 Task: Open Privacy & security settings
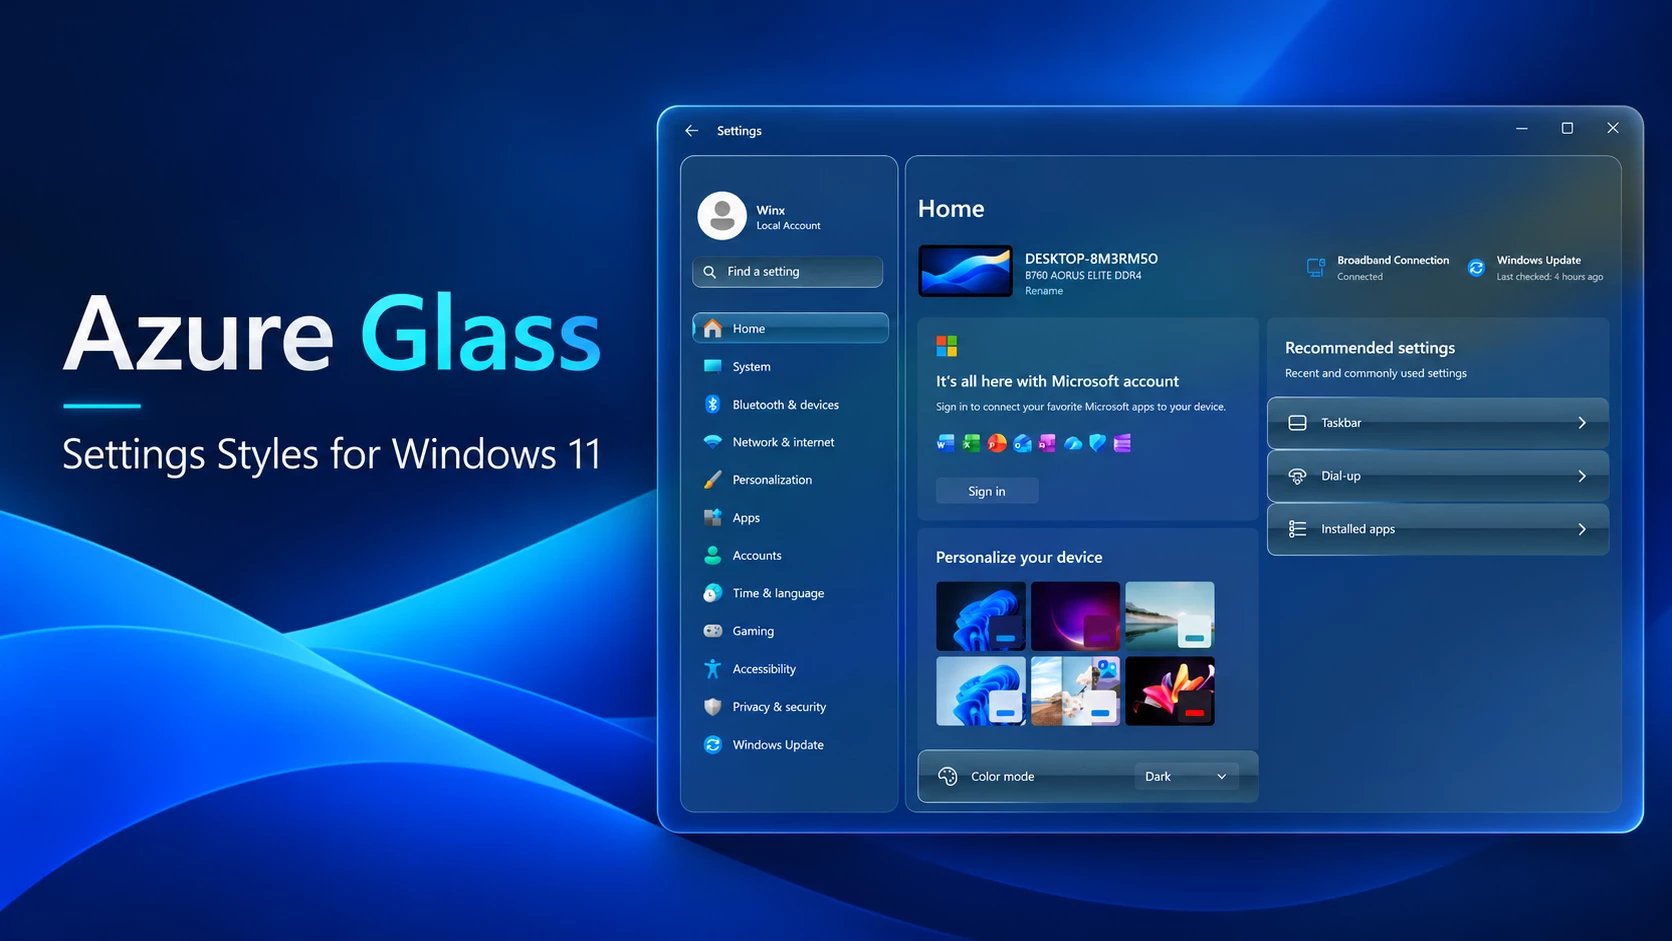coord(790,707)
